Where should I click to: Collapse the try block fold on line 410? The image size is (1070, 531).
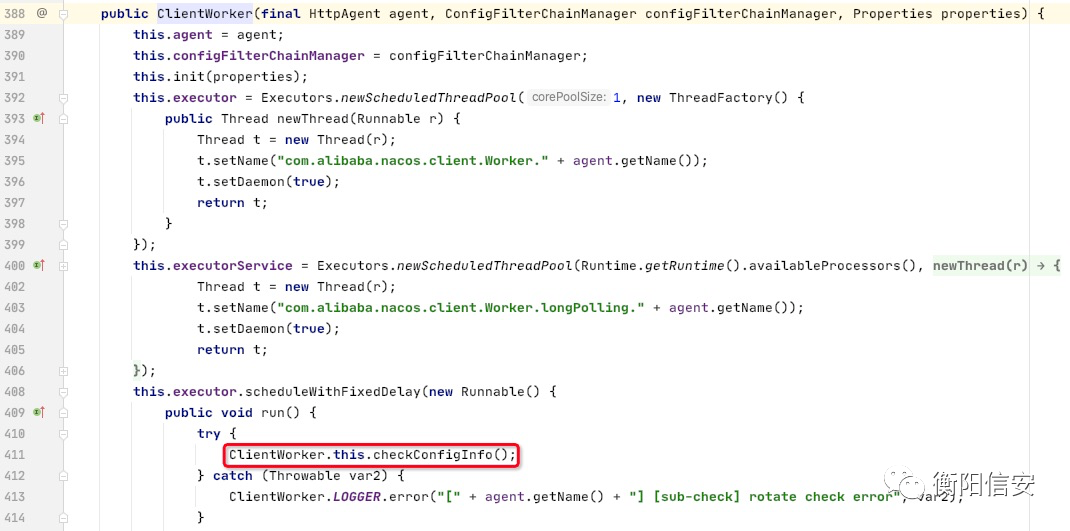[x=63, y=433]
